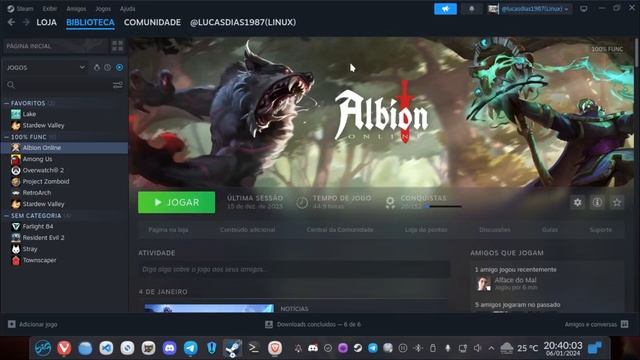Viewport: 640px width, 360px height.
Task: Toggle favorite star for Albion Online
Action: tap(617, 202)
